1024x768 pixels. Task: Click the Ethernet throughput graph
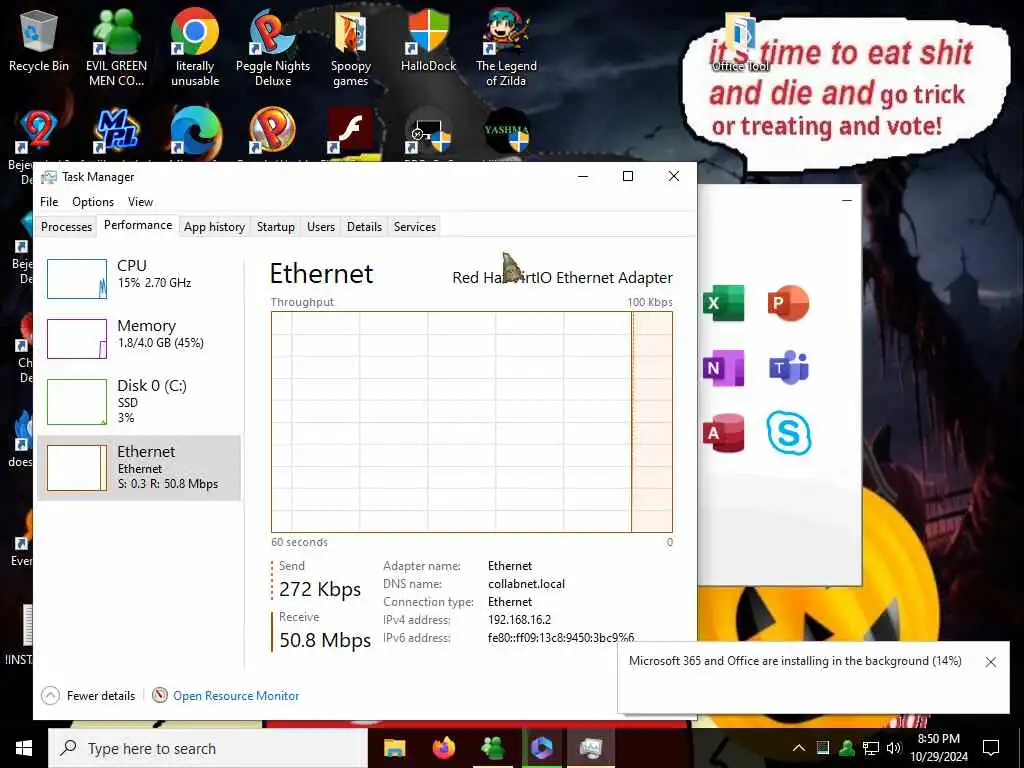point(472,422)
